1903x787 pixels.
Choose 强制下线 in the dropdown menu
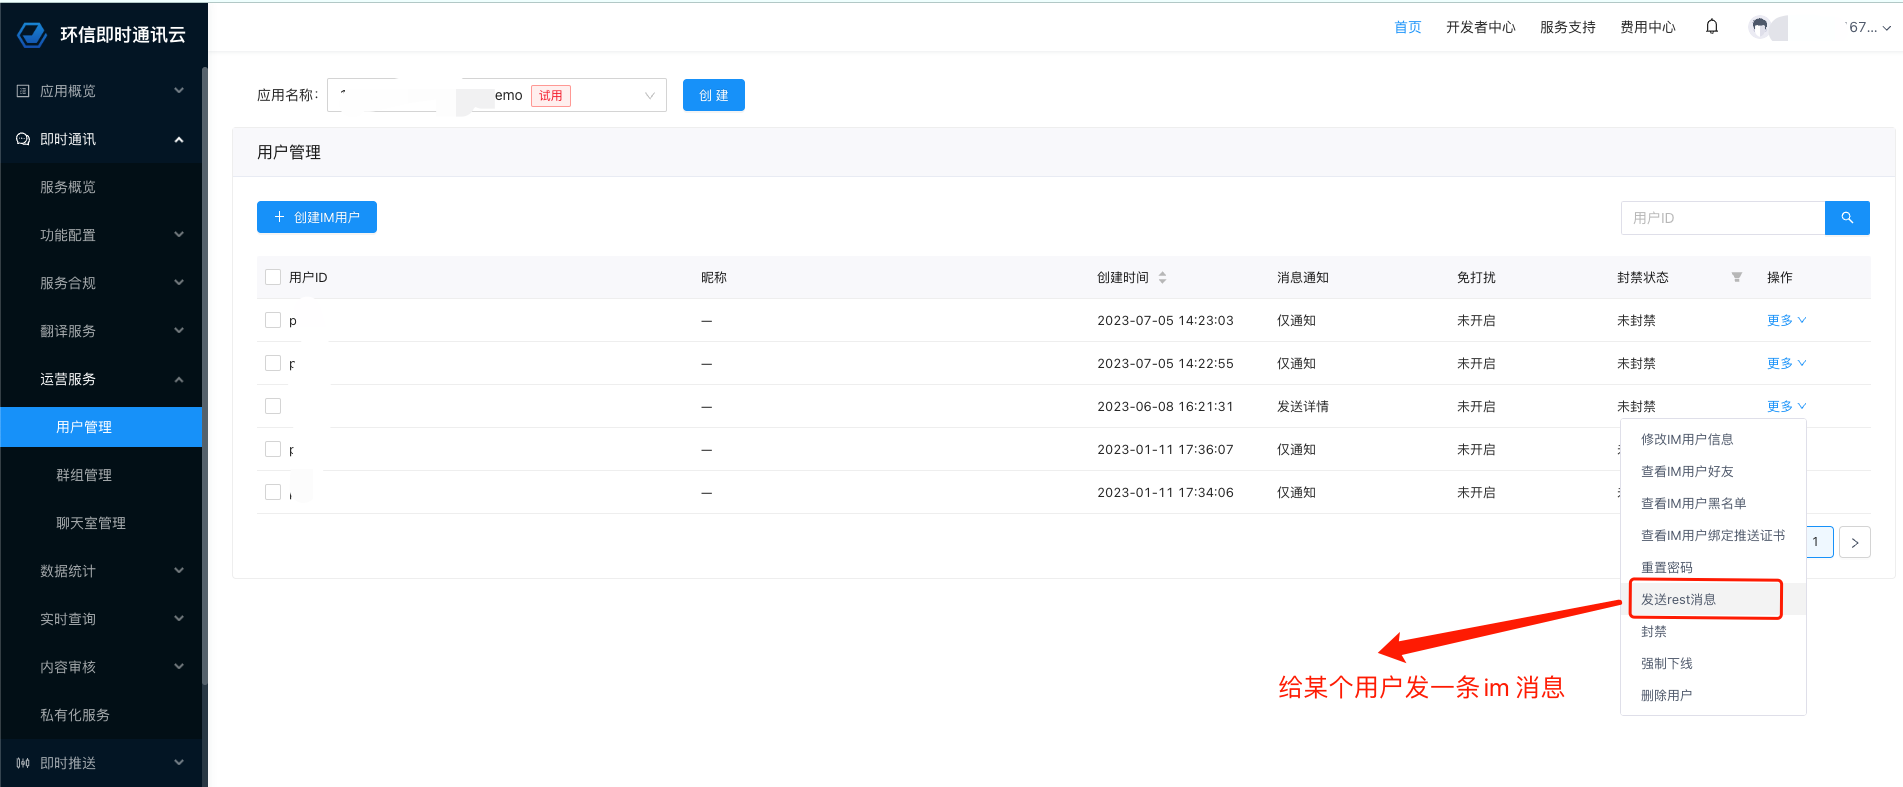[x=1713, y=663]
